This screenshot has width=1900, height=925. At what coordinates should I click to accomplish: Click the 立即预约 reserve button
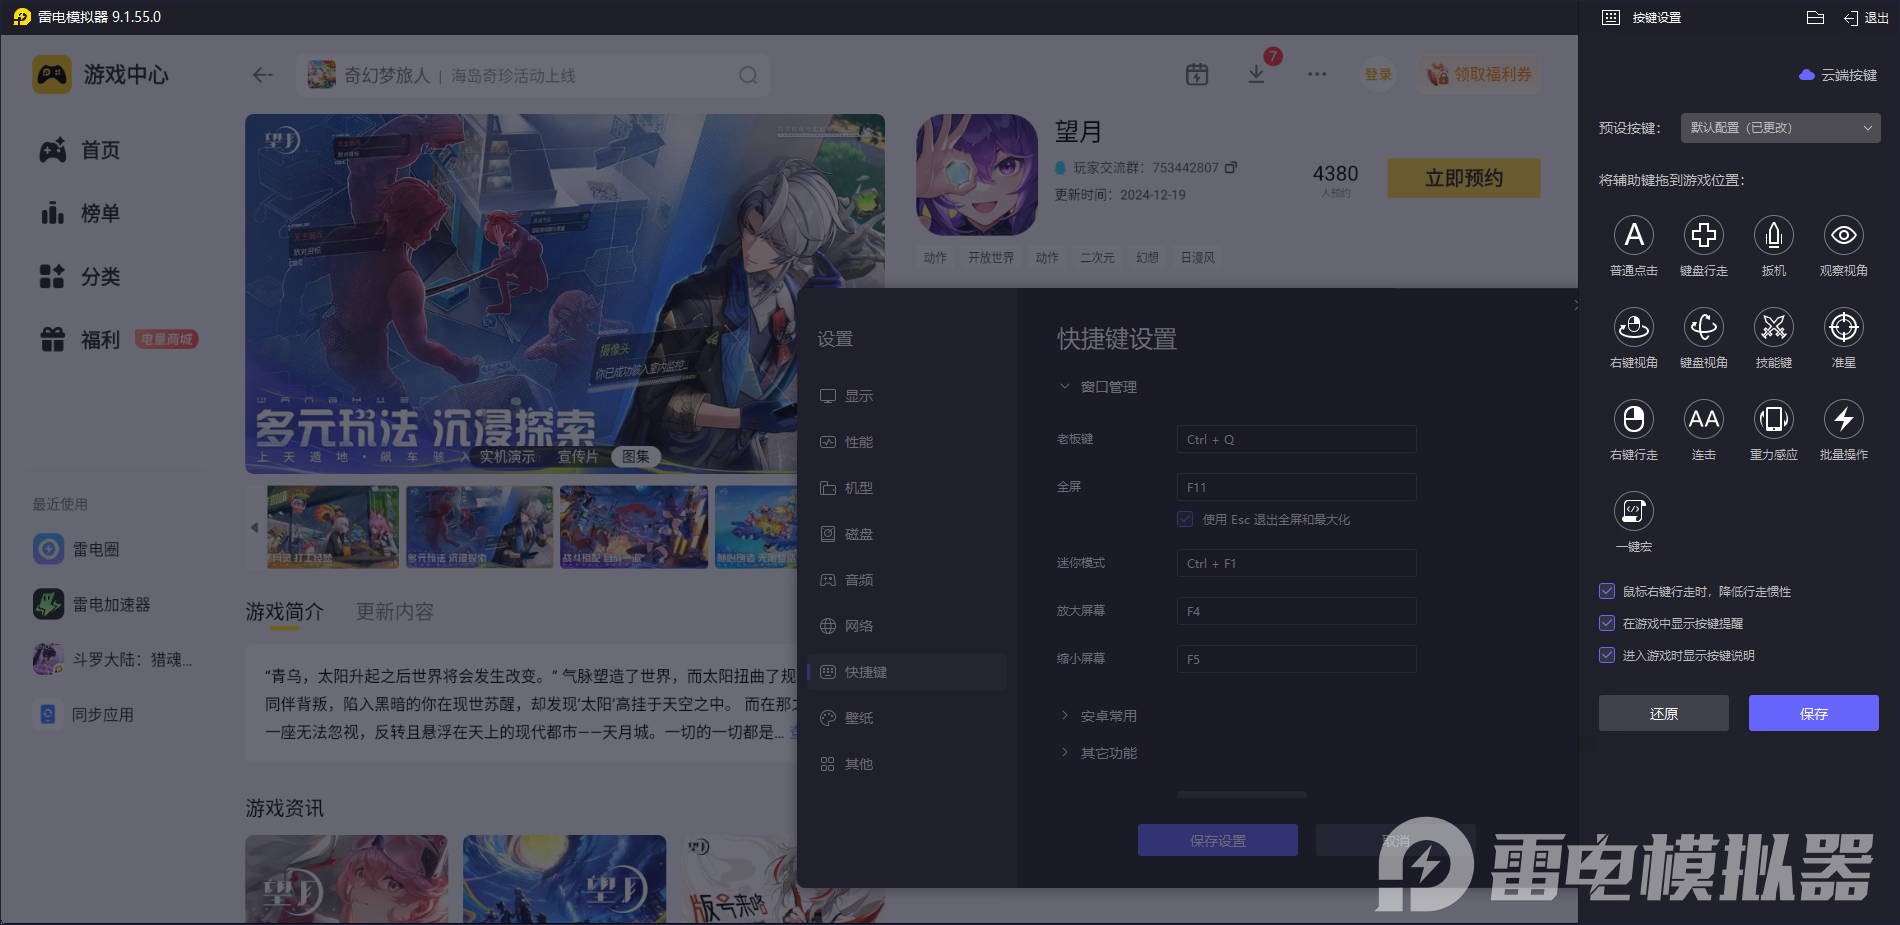pyautogui.click(x=1464, y=178)
